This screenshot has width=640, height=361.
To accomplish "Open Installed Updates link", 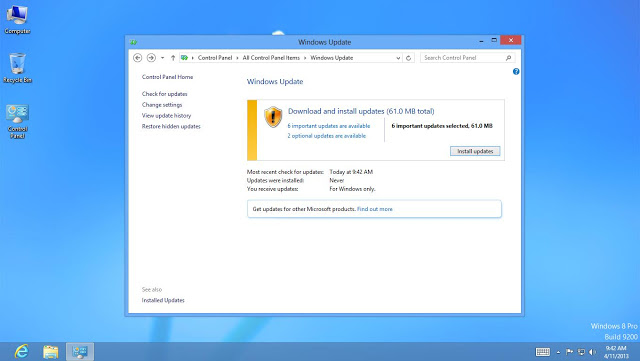I will coord(163,300).
